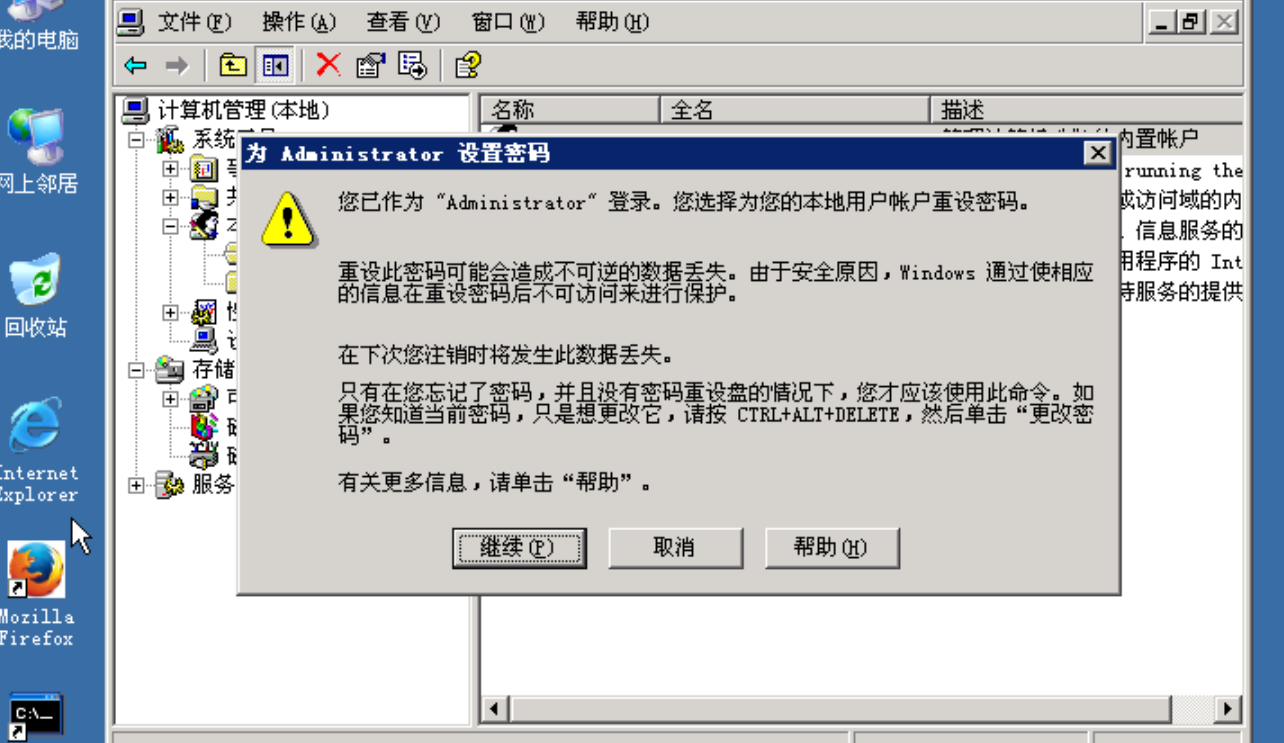The height and width of the screenshot is (743, 1284).
Task: Click the 帮助(H) button in dialog
Action: pyautogui.click(x=831, y=548)
